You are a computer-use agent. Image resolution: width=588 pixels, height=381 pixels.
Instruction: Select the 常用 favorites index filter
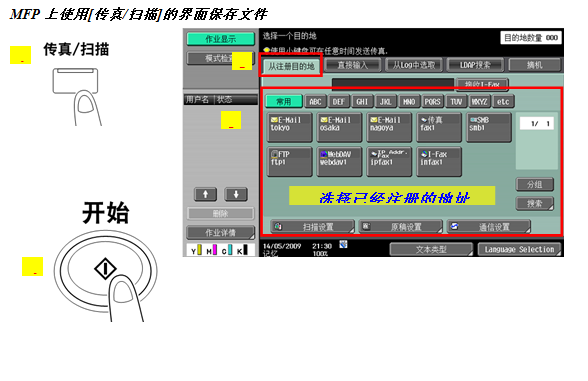[x=284, y=102]
